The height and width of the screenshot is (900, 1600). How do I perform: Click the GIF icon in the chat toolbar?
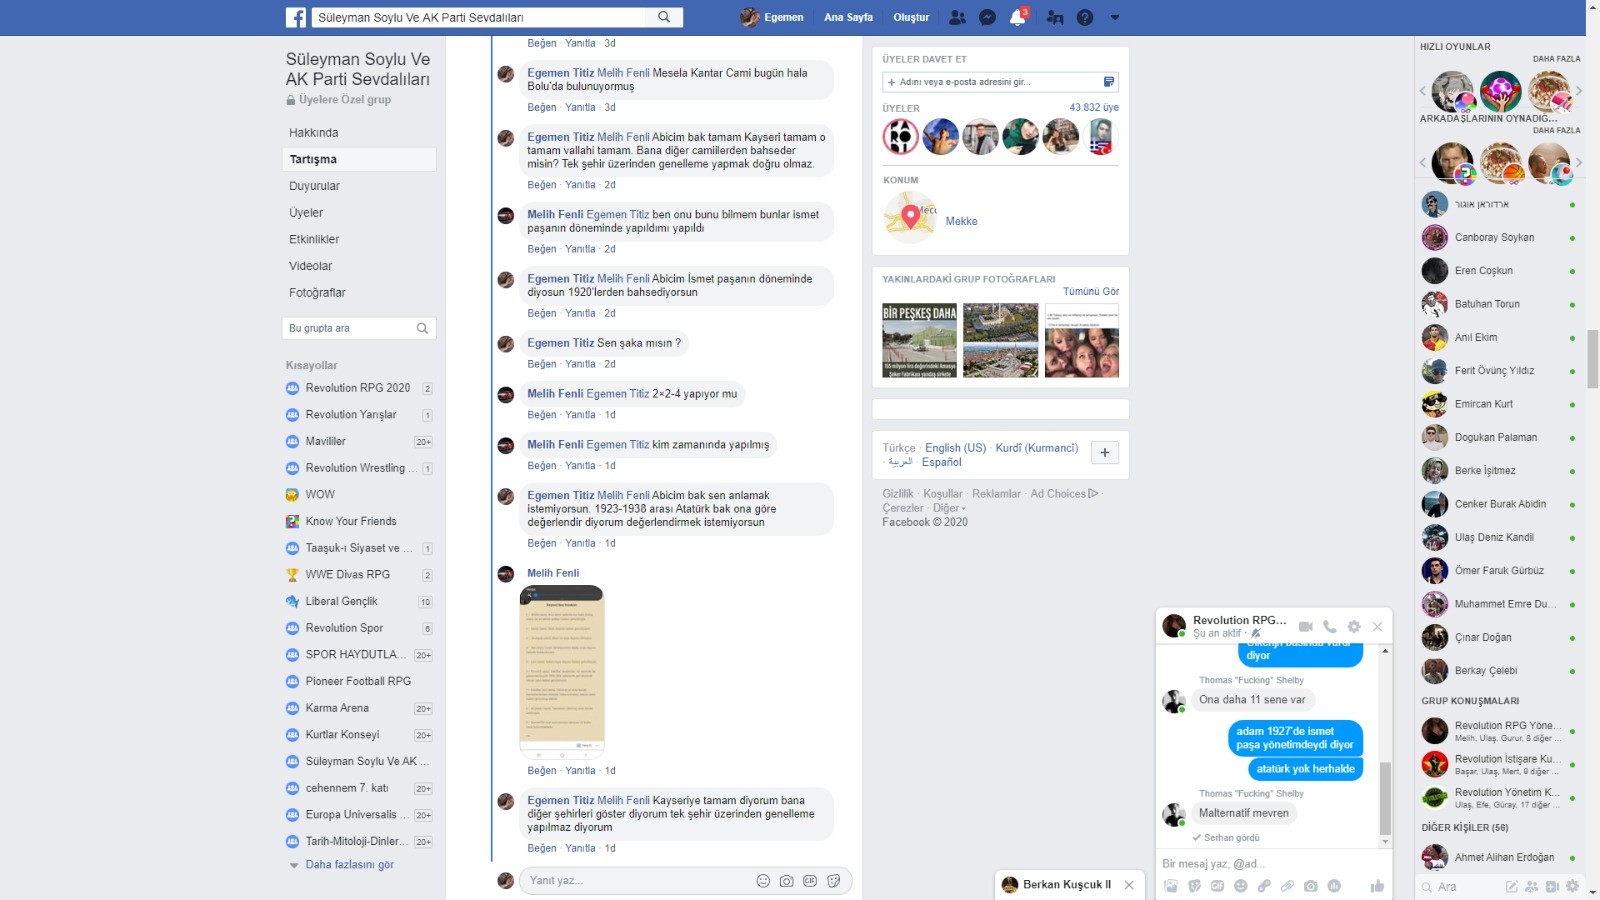(1217, 886)
